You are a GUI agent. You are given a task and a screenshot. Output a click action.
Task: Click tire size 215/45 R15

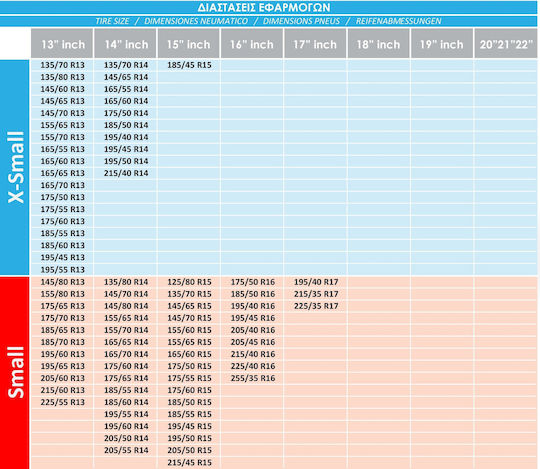point(189,462)
